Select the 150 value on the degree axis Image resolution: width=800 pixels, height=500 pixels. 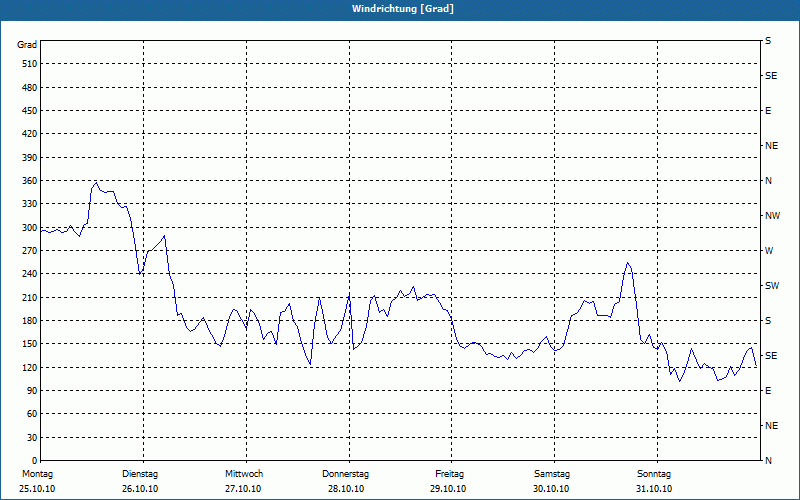30,344
